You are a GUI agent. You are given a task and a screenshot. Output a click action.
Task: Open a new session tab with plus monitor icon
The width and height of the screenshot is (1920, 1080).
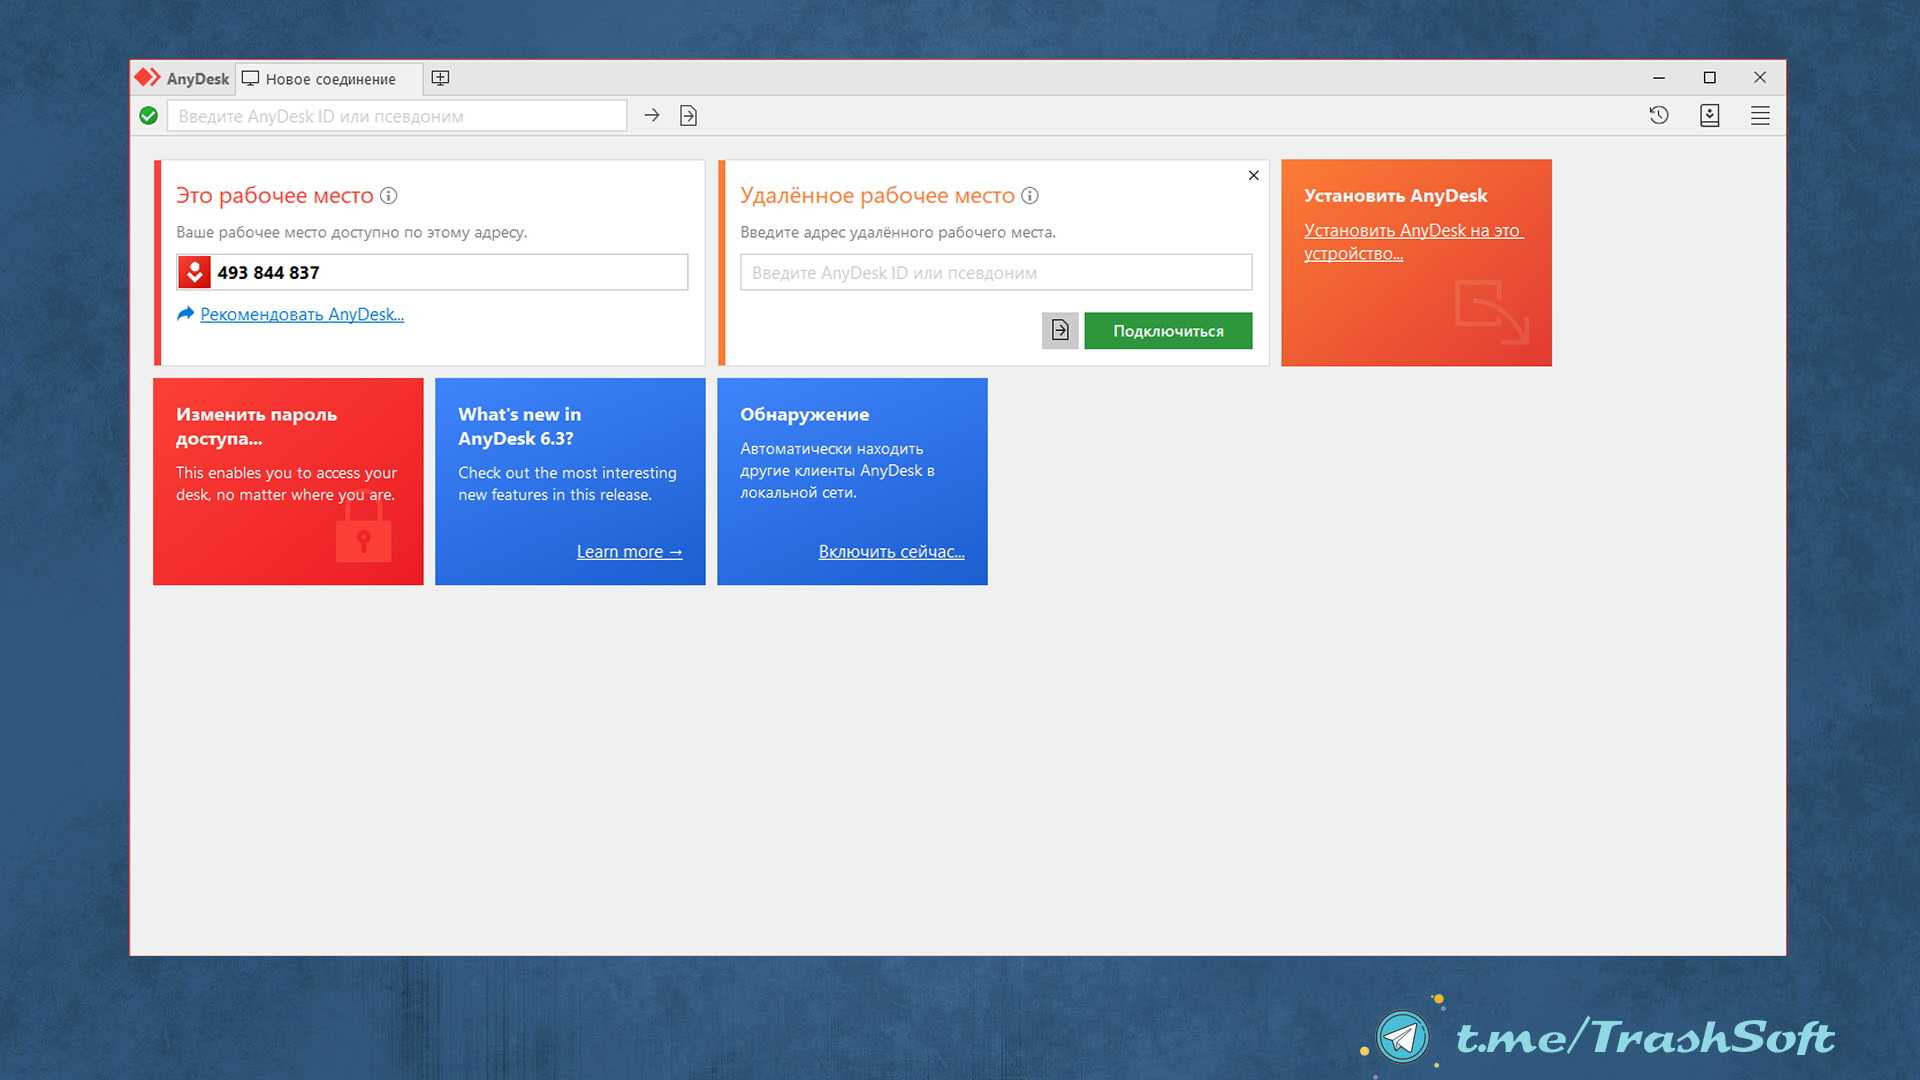tap(440, 78)
